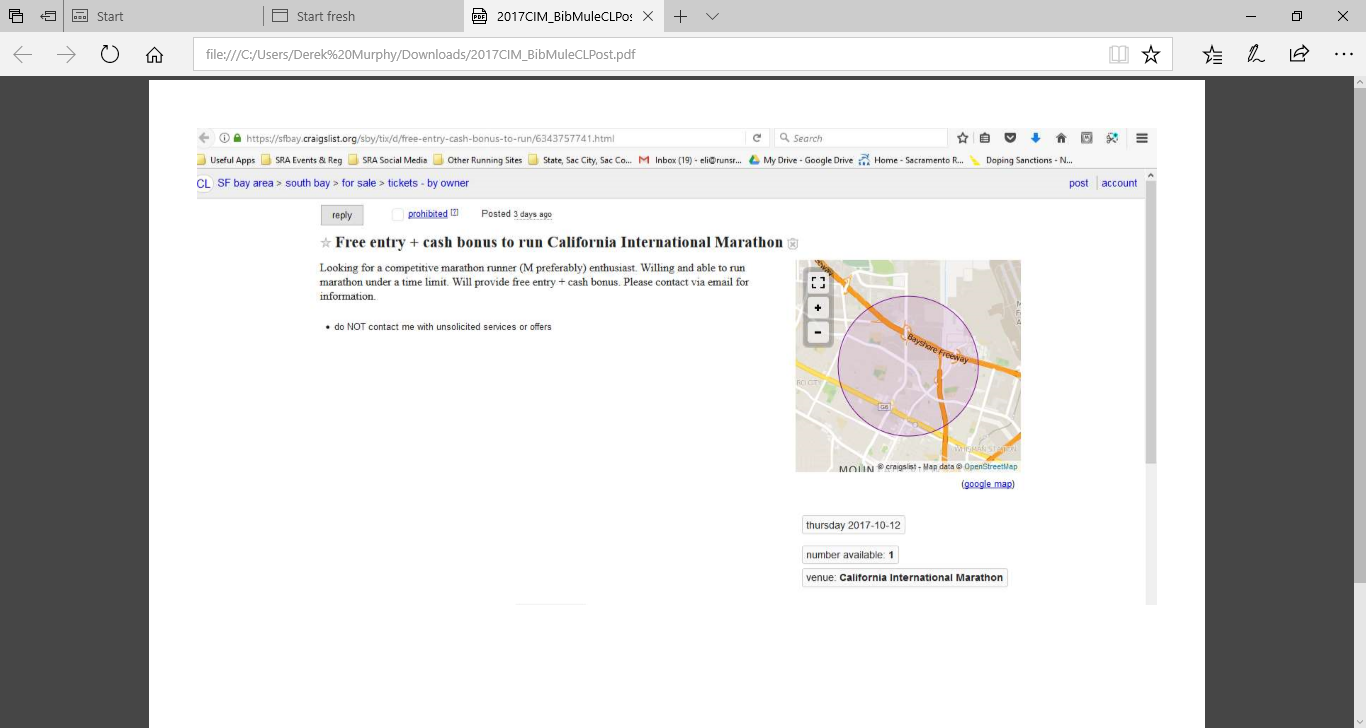
Task: Click the Firefox Search box
Action: 861,138
